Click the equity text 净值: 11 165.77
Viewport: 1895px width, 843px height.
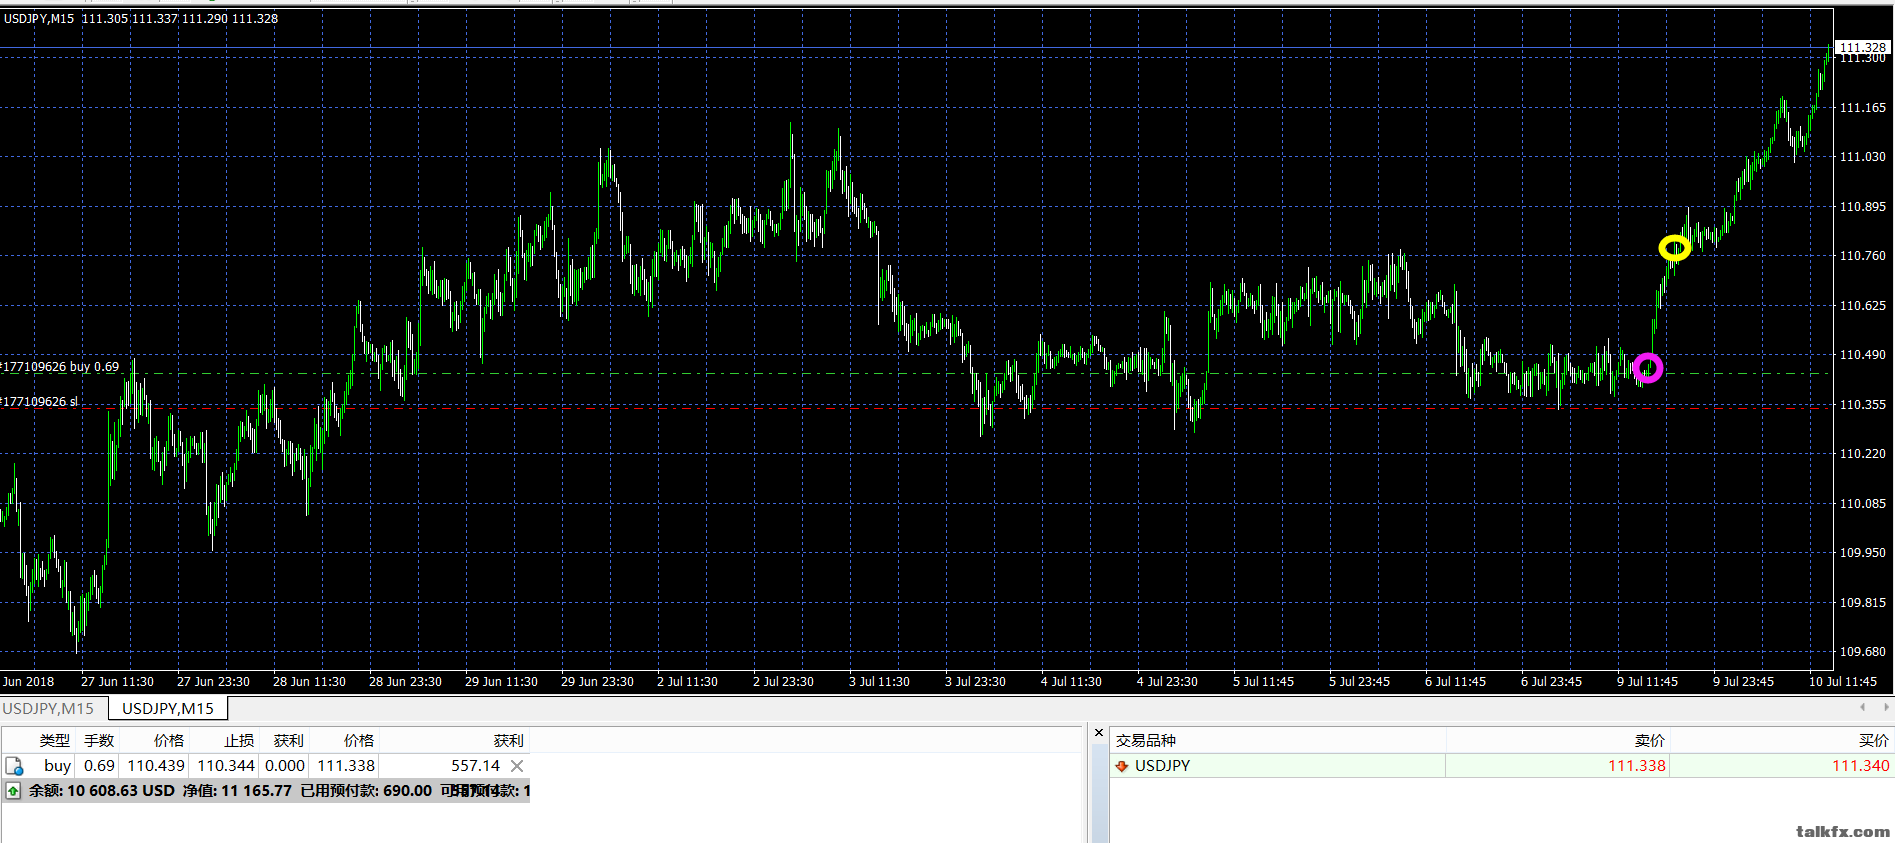pos(237,791)
